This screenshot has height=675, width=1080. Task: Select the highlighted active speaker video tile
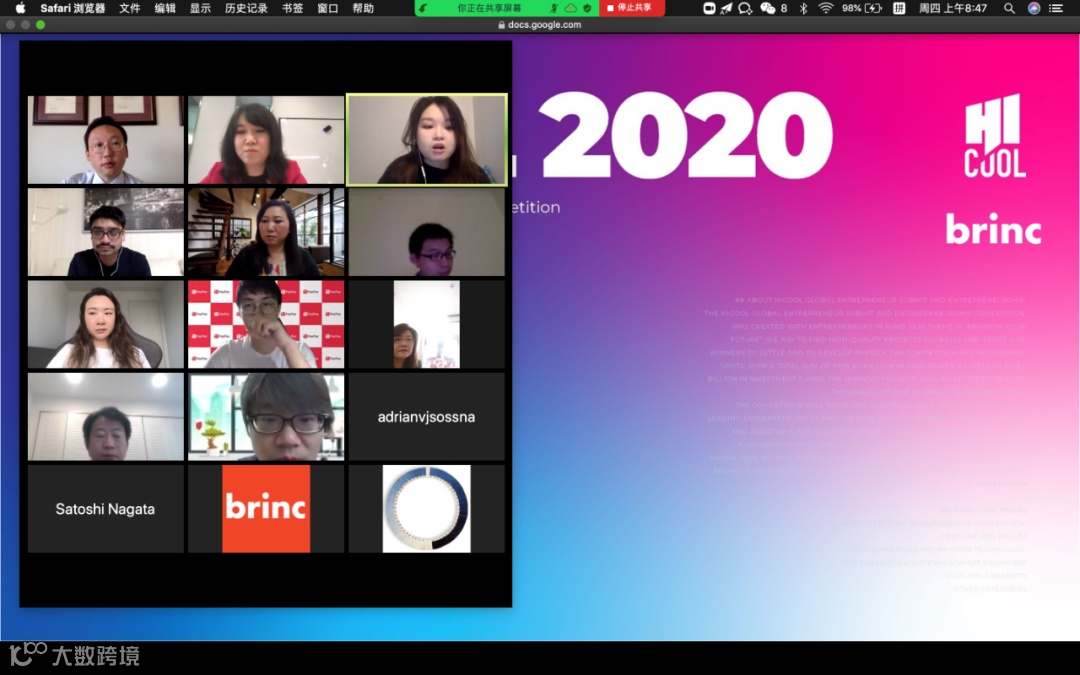coord(427,140)
